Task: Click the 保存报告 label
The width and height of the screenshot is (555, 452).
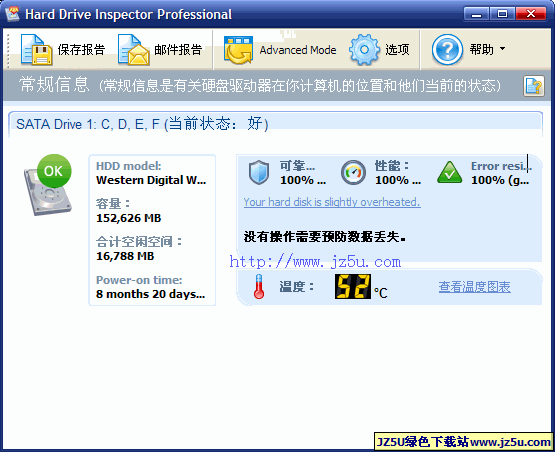Action: coord(81,50)
